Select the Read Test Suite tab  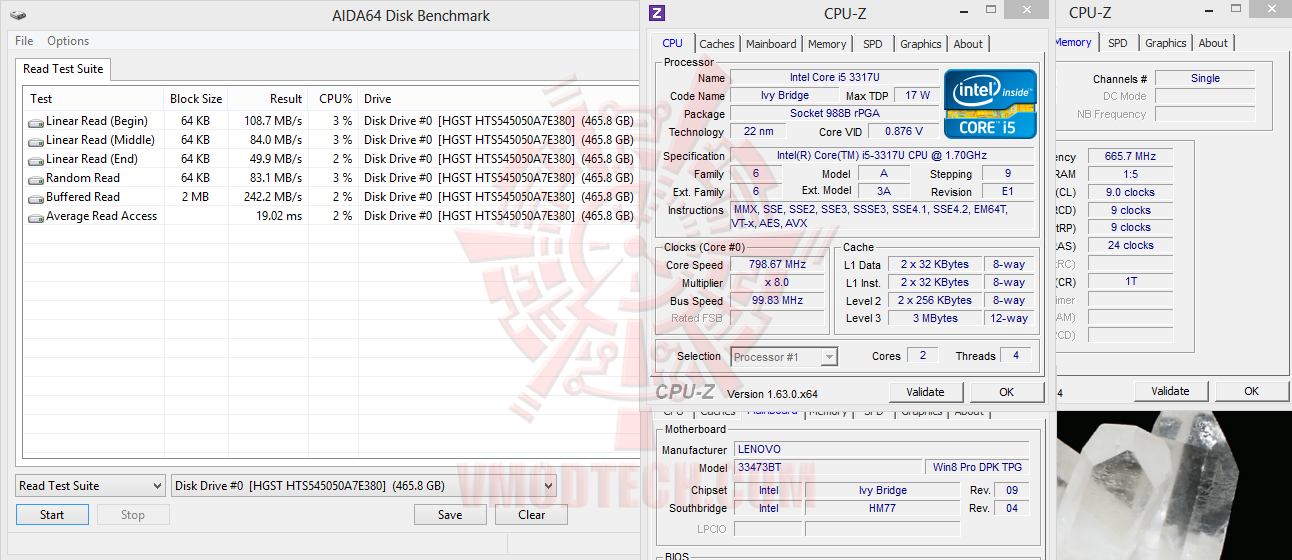pos(62,69)
